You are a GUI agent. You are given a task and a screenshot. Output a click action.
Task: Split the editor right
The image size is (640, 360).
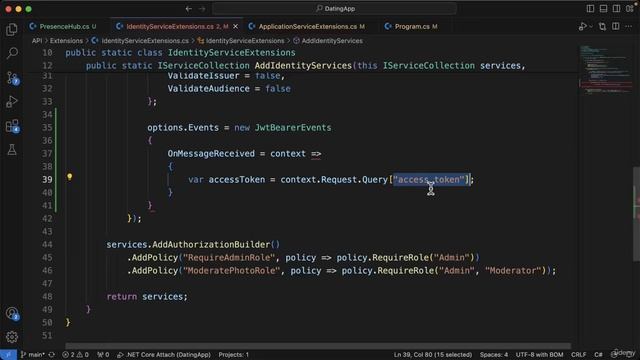click(616, 27)
